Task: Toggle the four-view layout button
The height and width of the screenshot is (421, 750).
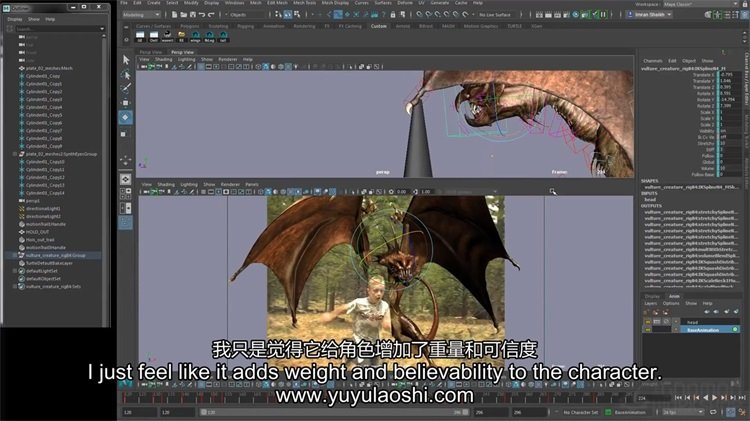Action: [x=126, y=193]
